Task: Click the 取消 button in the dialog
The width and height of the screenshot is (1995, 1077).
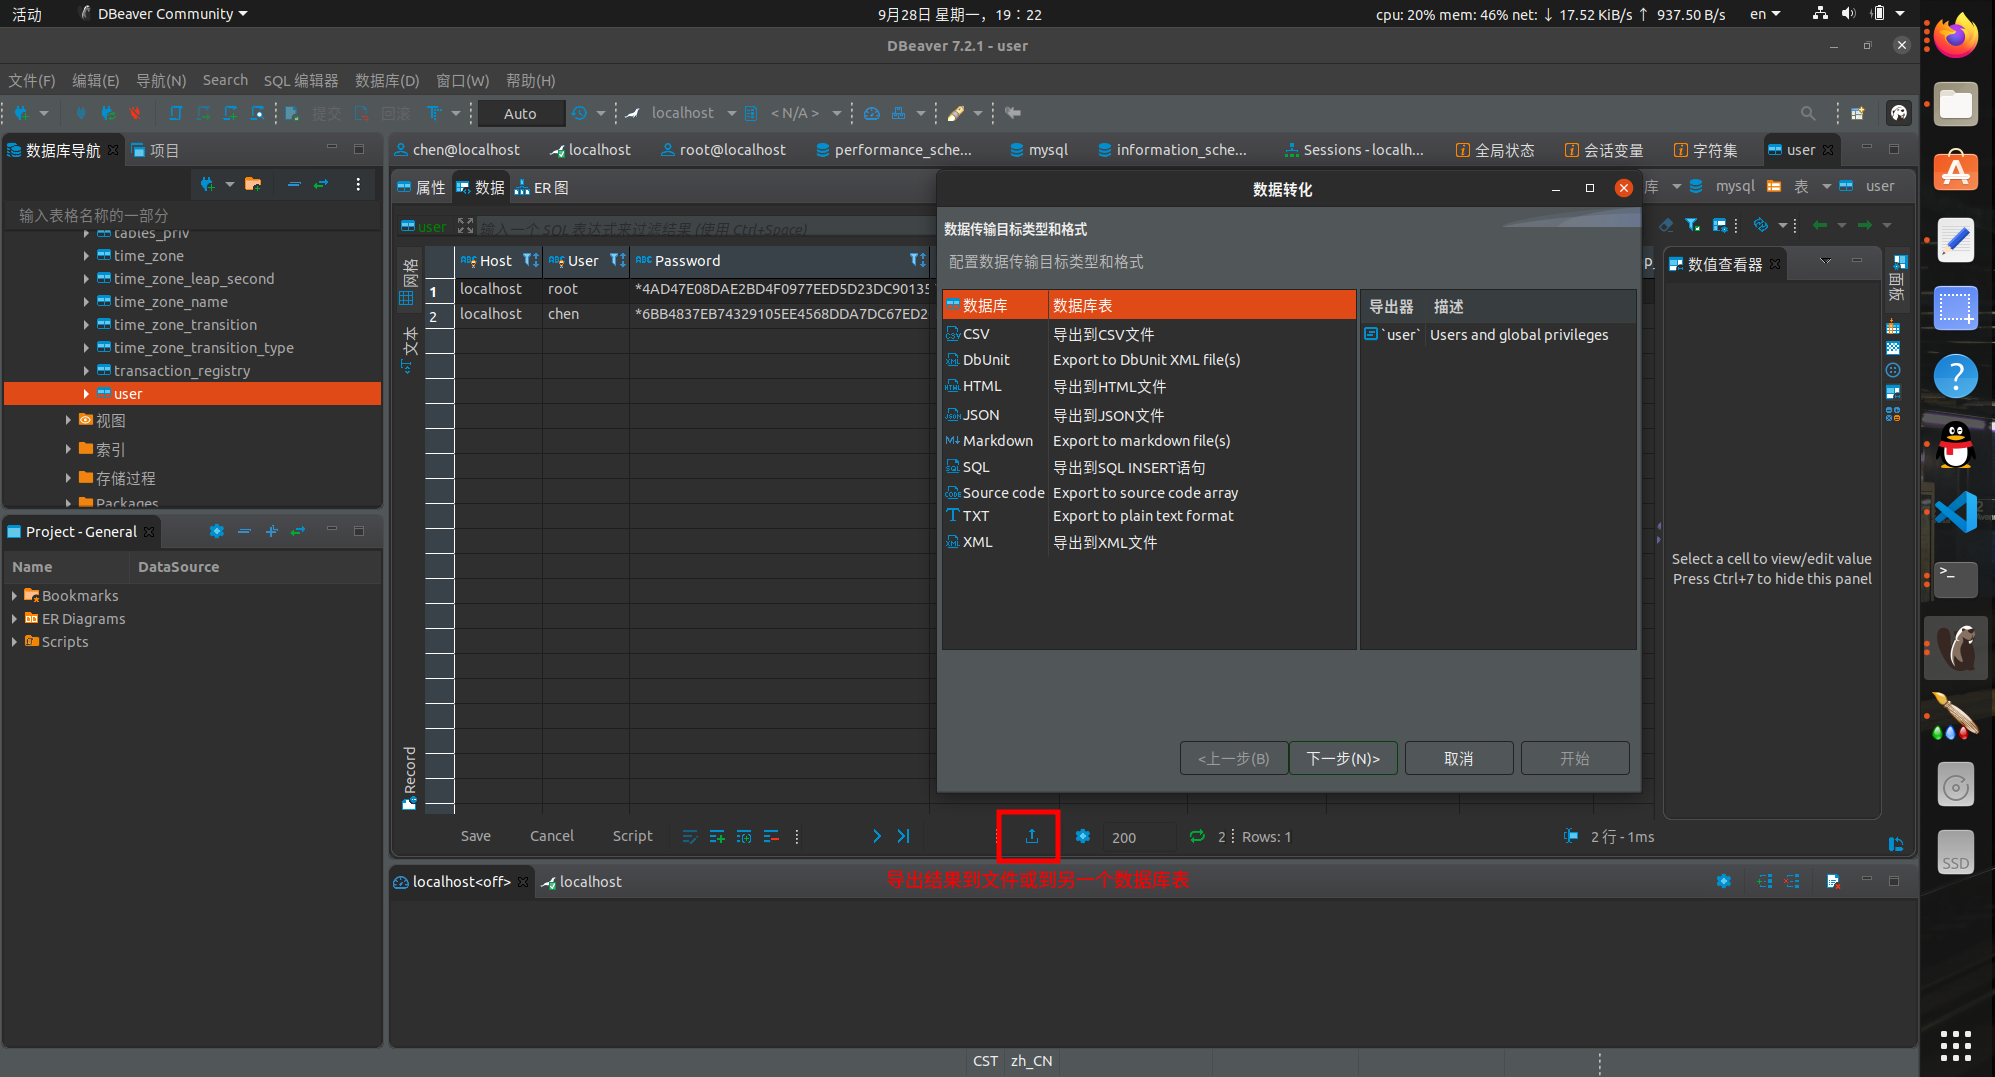Action: tap(1458, 758)
